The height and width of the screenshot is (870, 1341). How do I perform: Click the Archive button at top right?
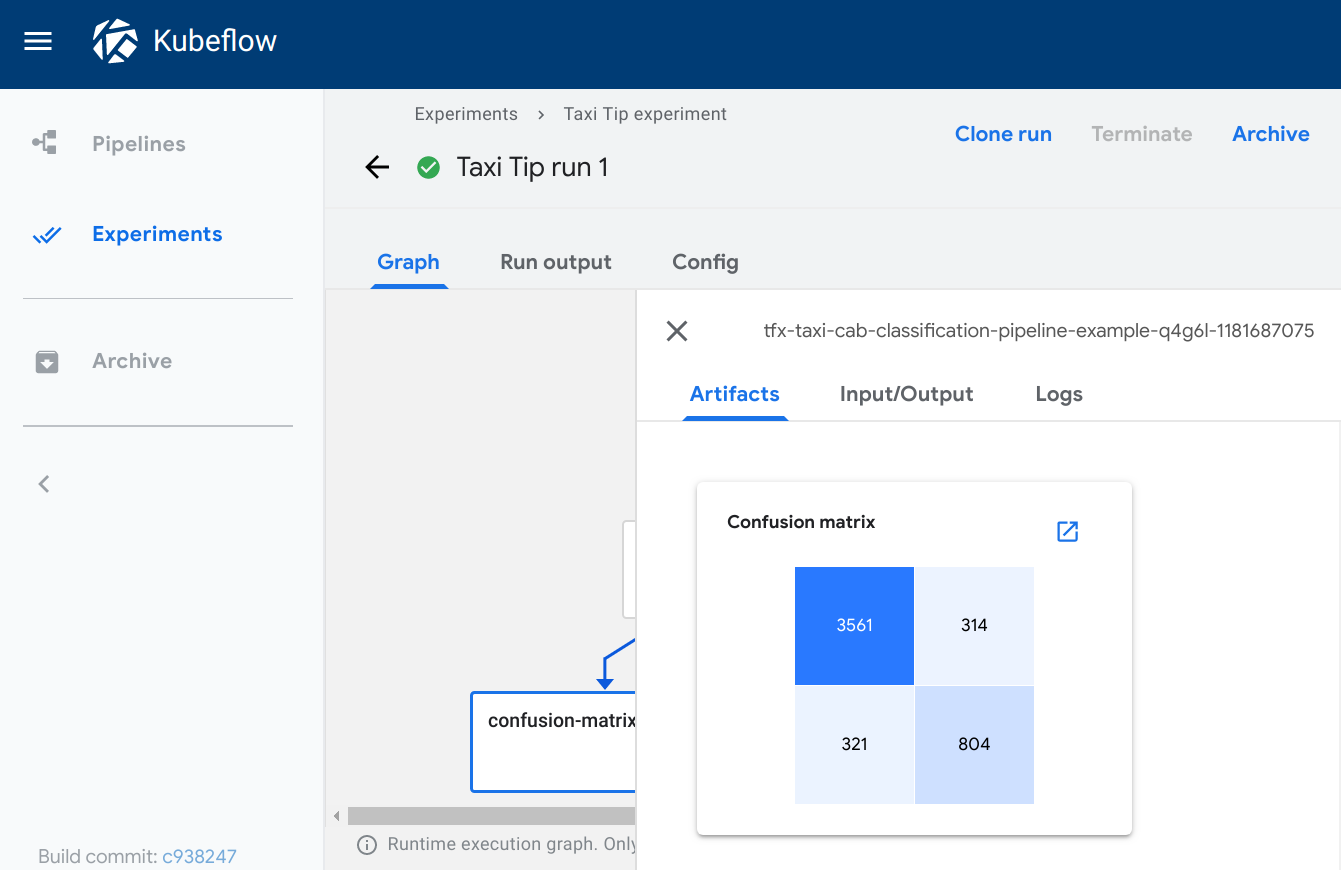click(1270, 134)
